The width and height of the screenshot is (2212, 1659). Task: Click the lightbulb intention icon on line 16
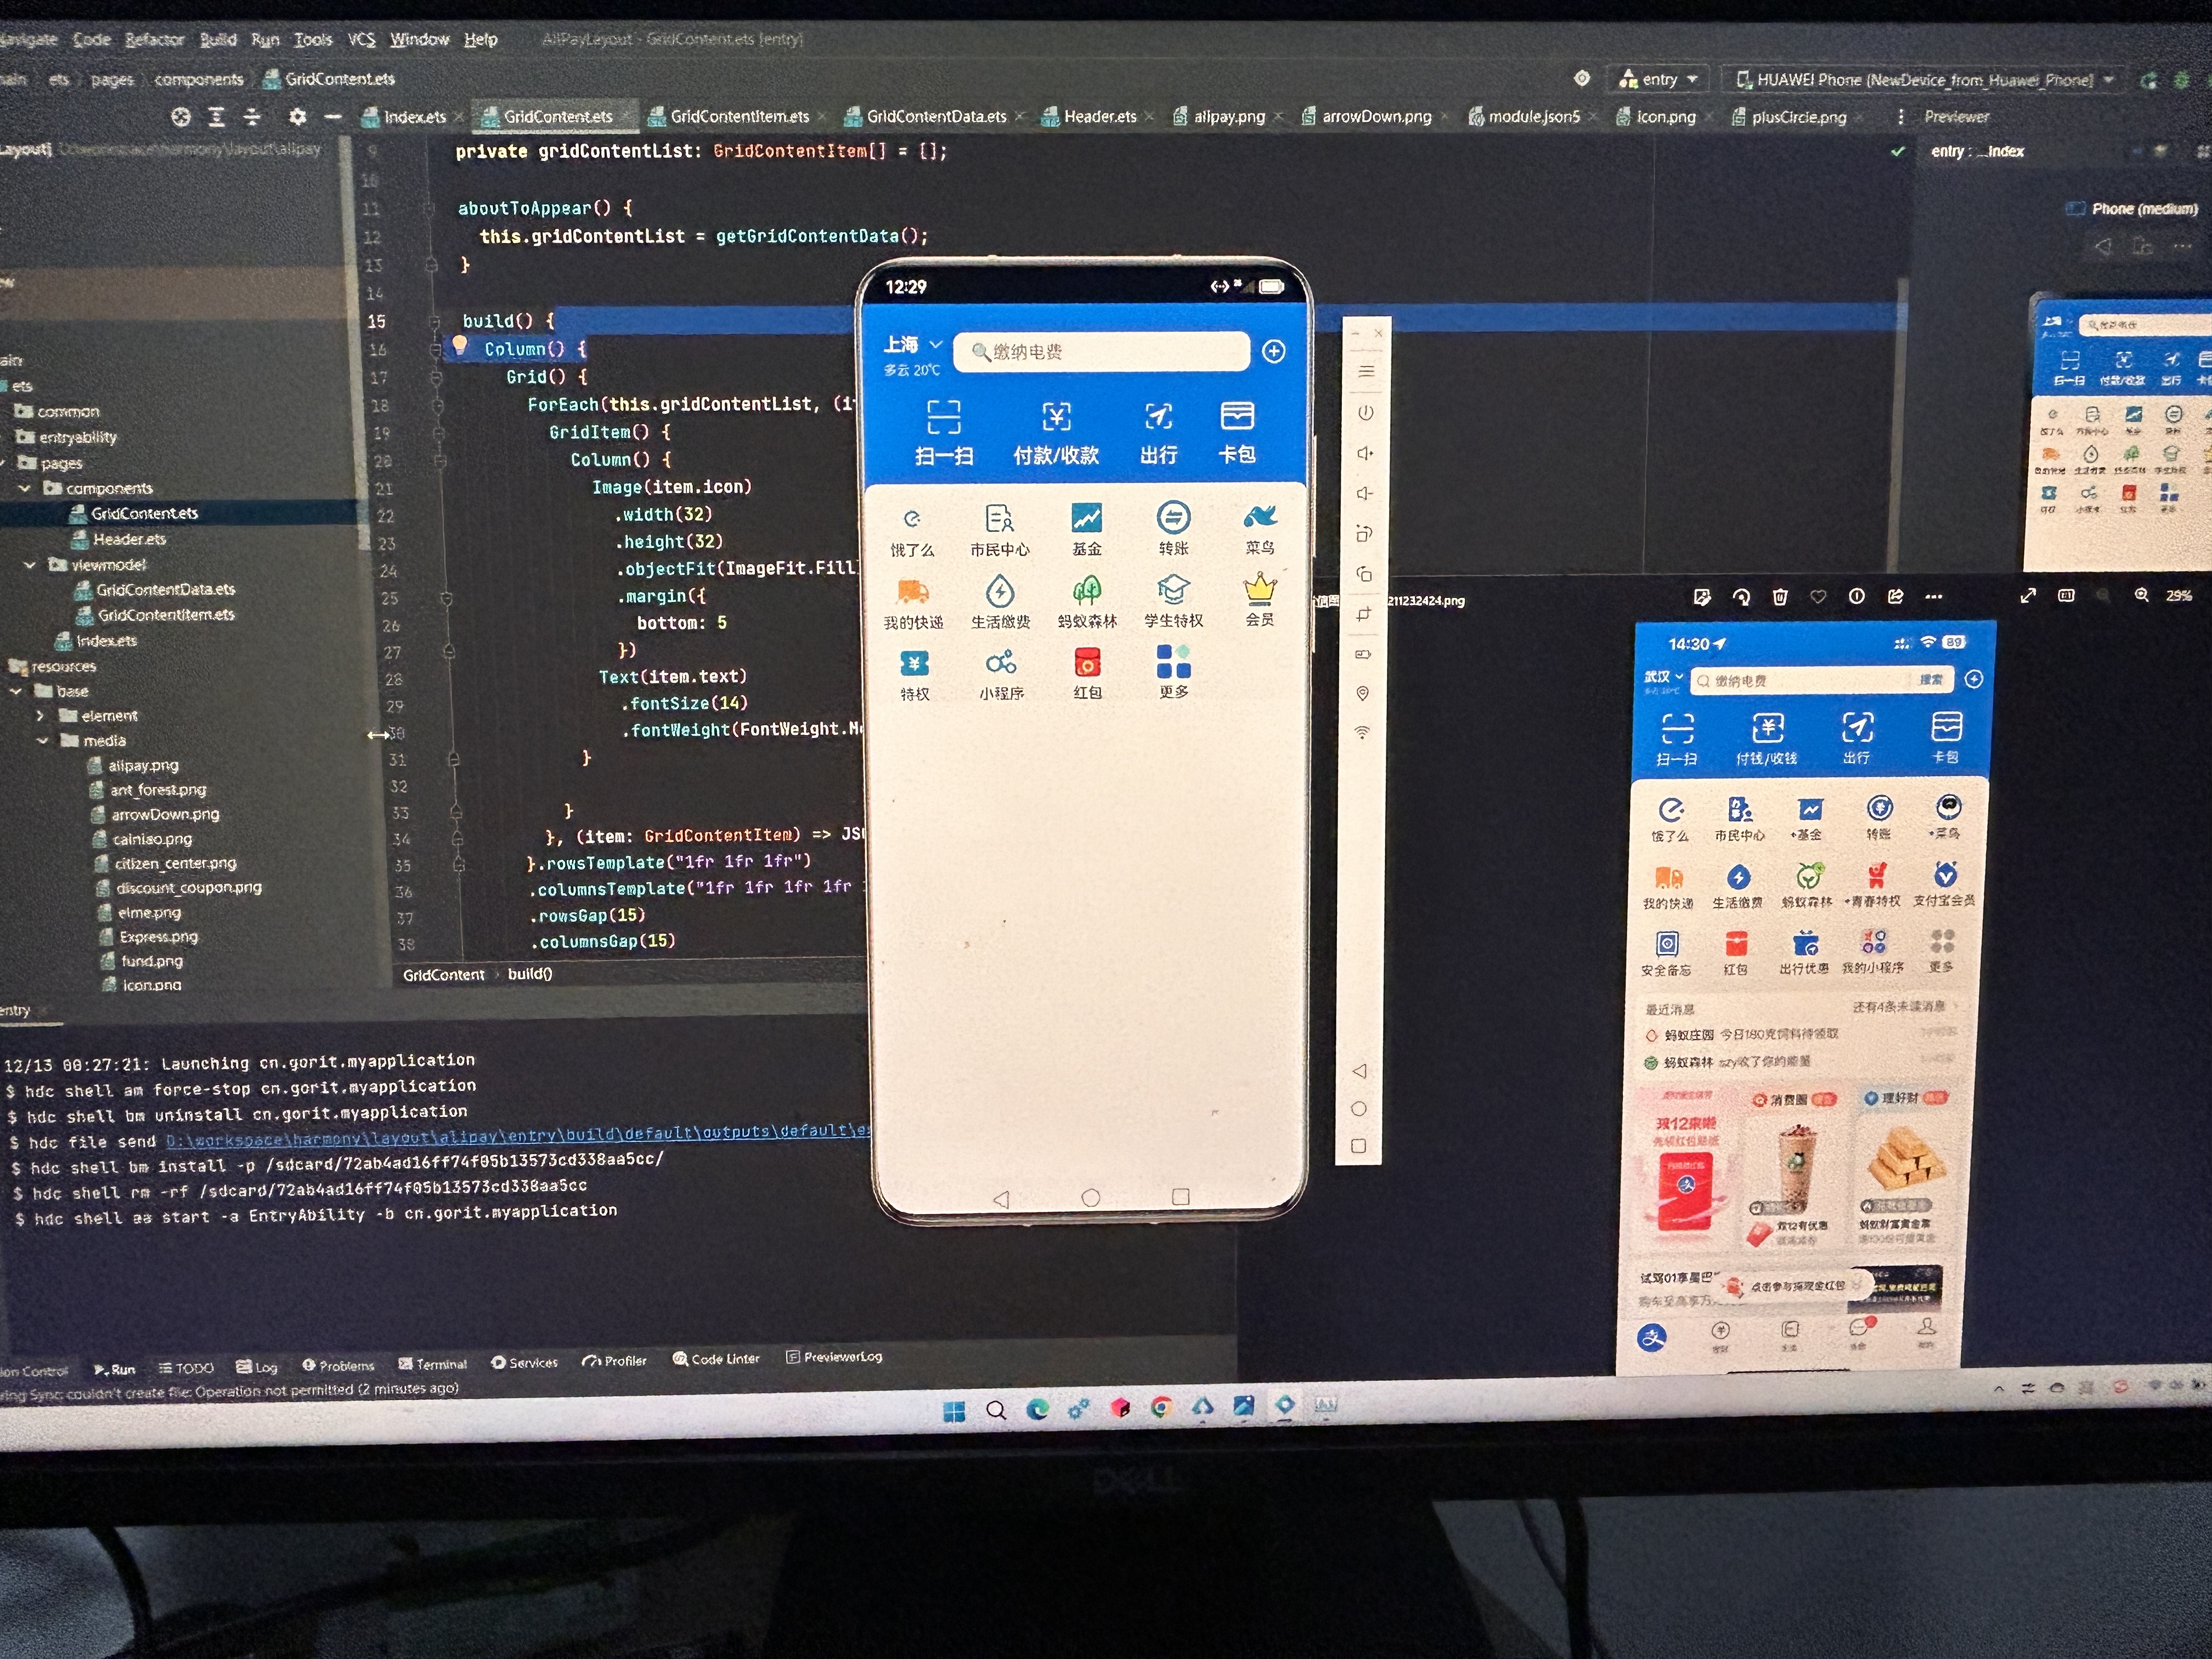(x=459, y=346)
